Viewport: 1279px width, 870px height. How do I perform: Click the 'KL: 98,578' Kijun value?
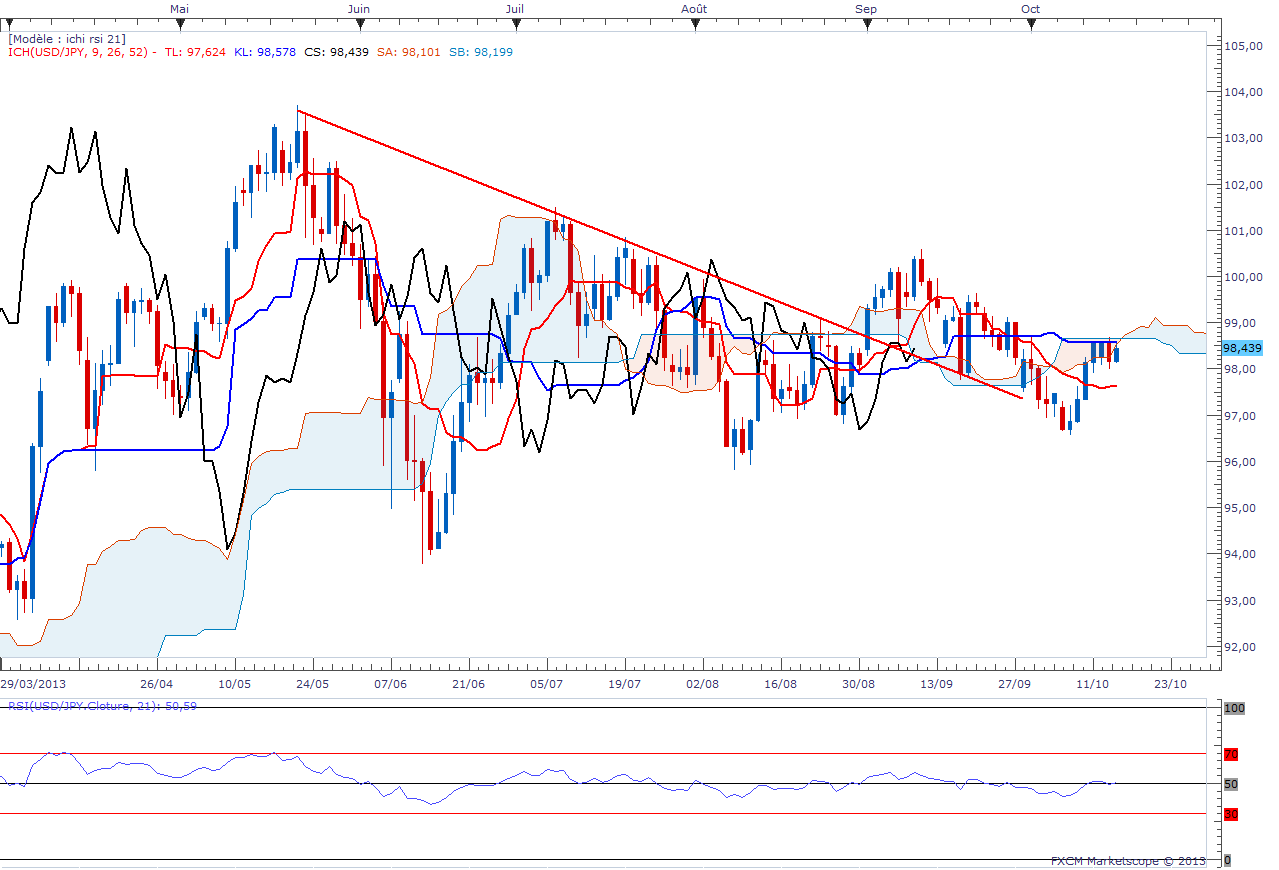(x=264, y=51)
